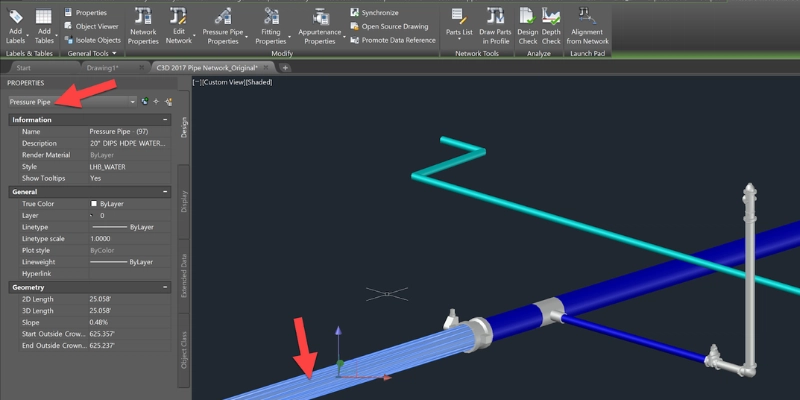
Task: Click the Synchronize command
Action: pos(374,12)
